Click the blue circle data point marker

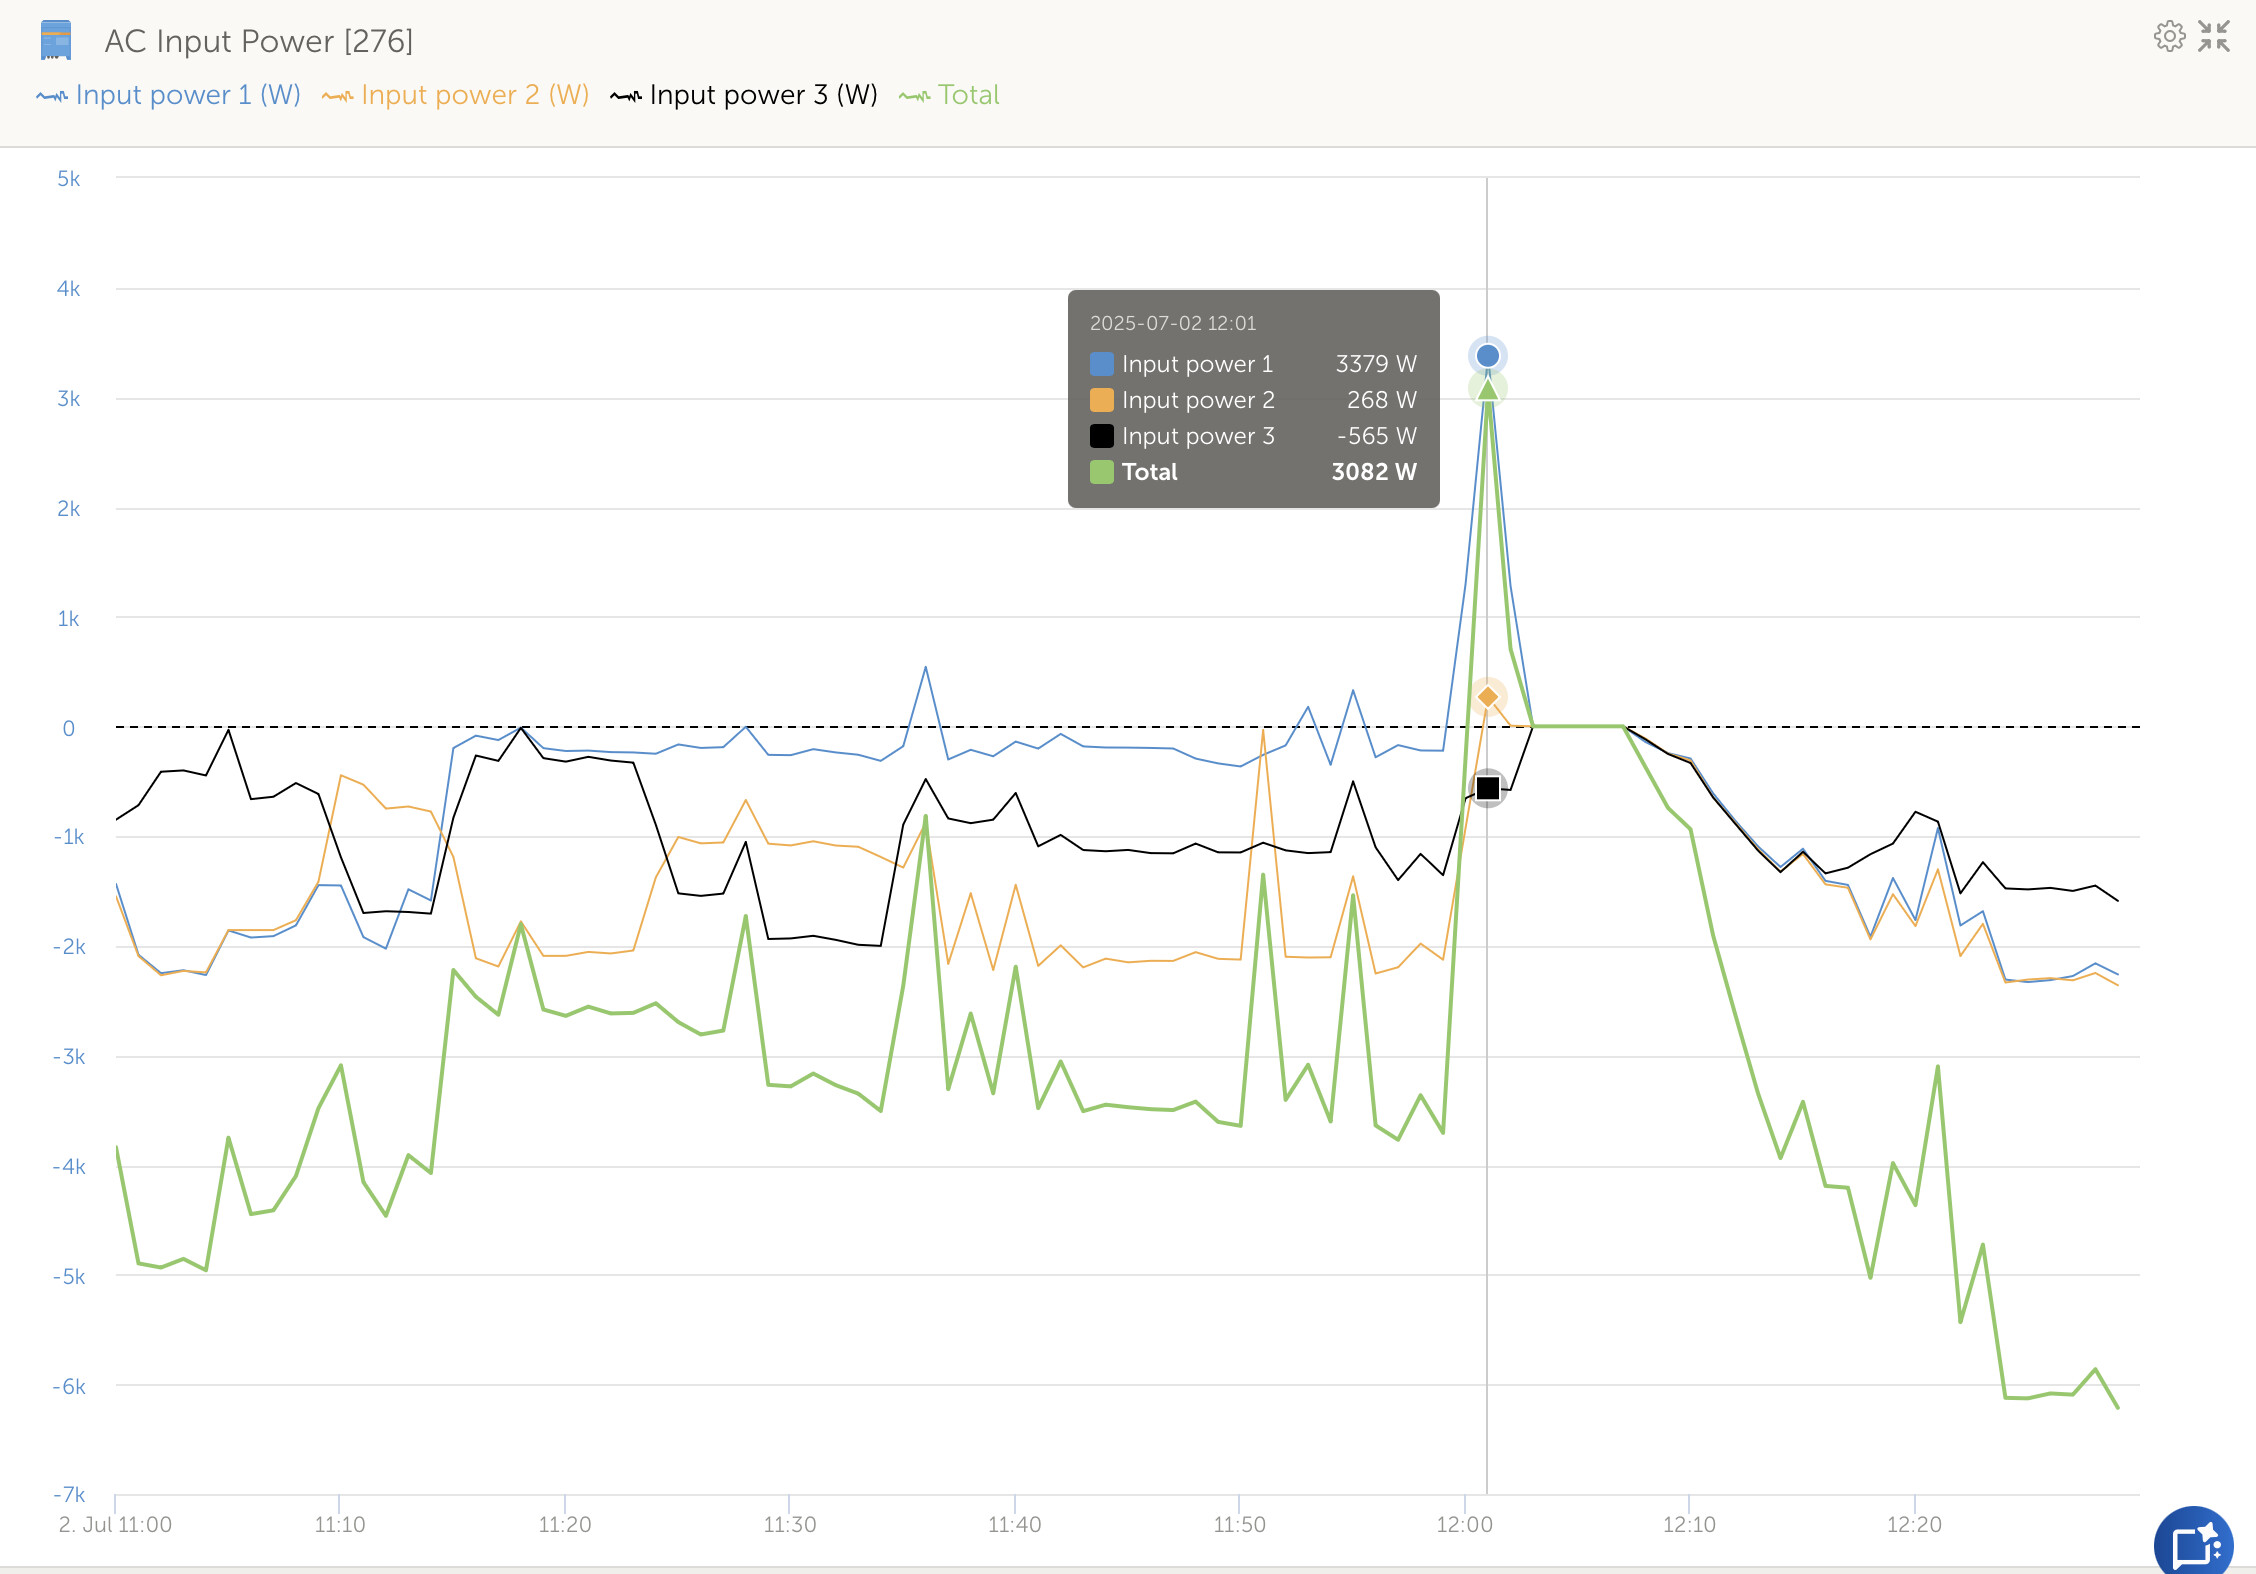coord(1488,355)
